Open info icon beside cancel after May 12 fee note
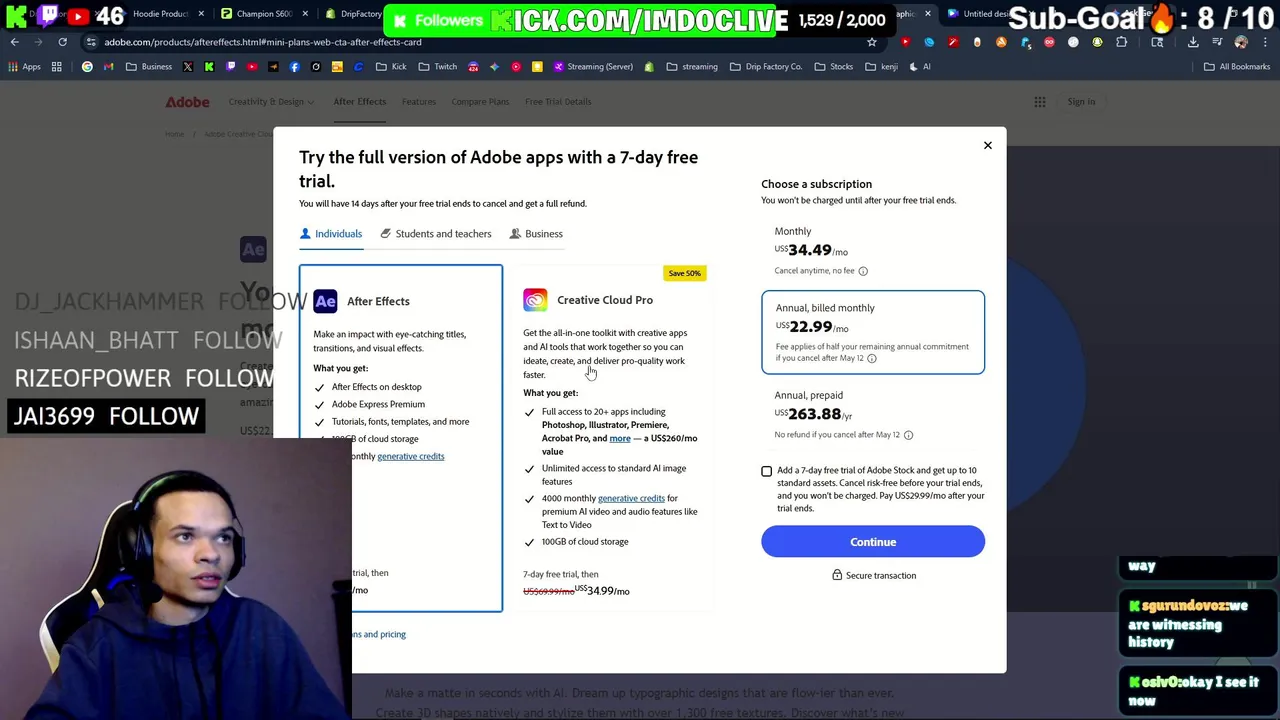Viewport: 1280px width, 720px height. pyautogui.click(x=872, y=359)
